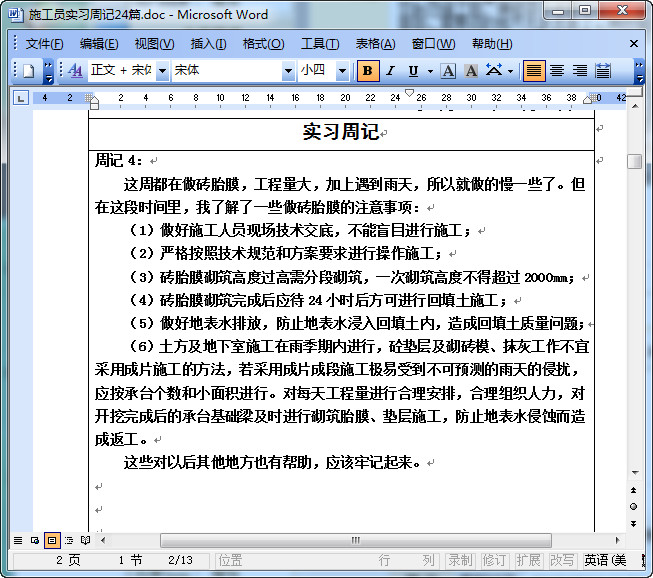Apply distributed alignment

click(x=603, y=71)
